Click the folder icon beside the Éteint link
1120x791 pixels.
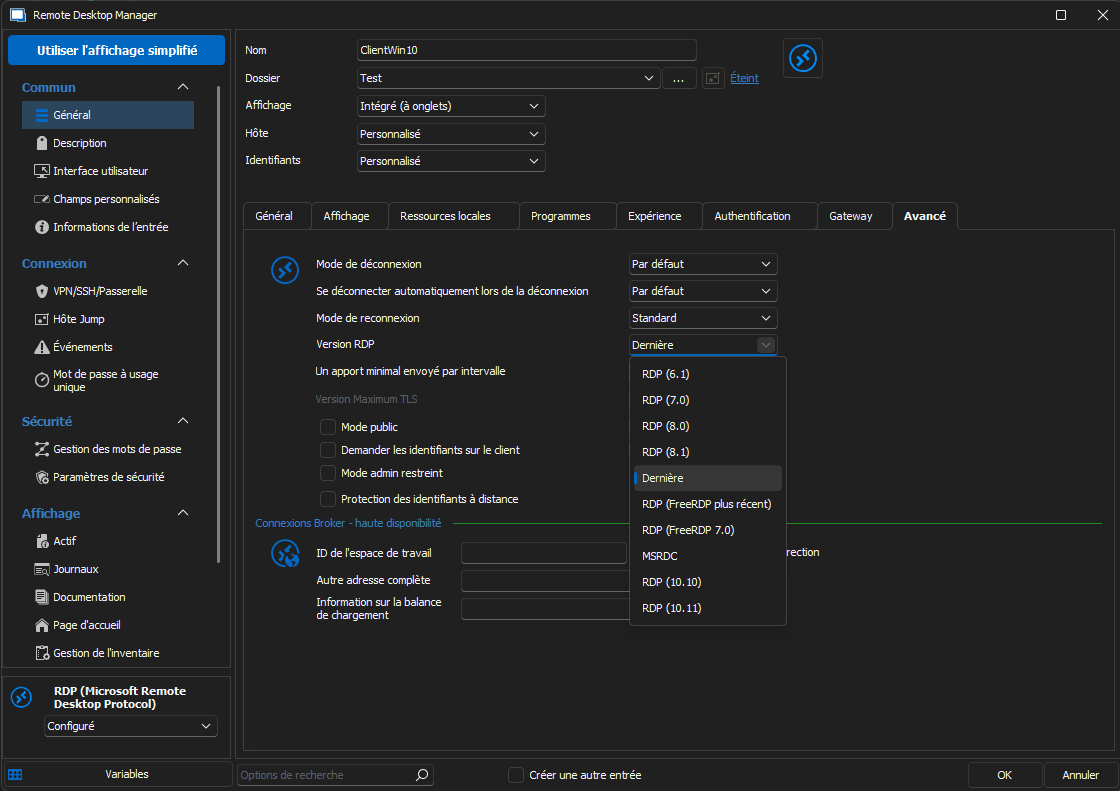click(713, 78)
